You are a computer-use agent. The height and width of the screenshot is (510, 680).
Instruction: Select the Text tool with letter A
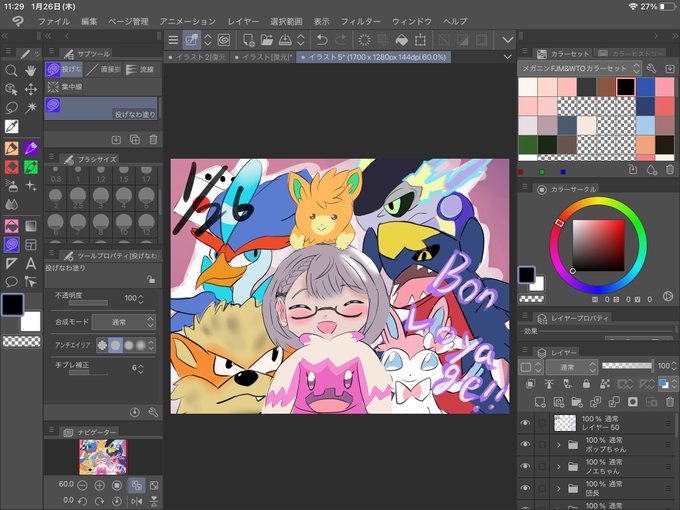(30, 263)
